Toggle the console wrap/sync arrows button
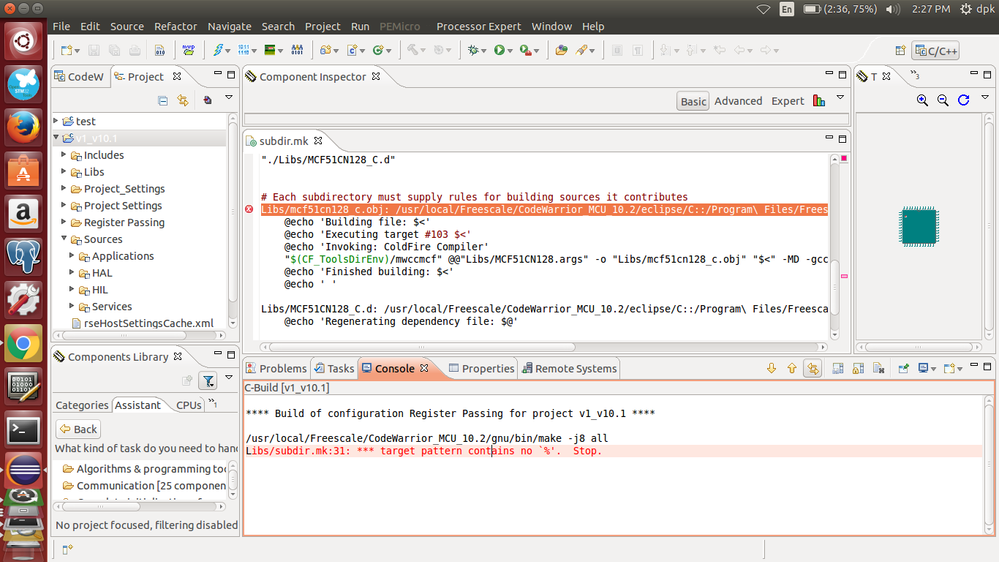 pyautogui.click(x=813, y=368)
